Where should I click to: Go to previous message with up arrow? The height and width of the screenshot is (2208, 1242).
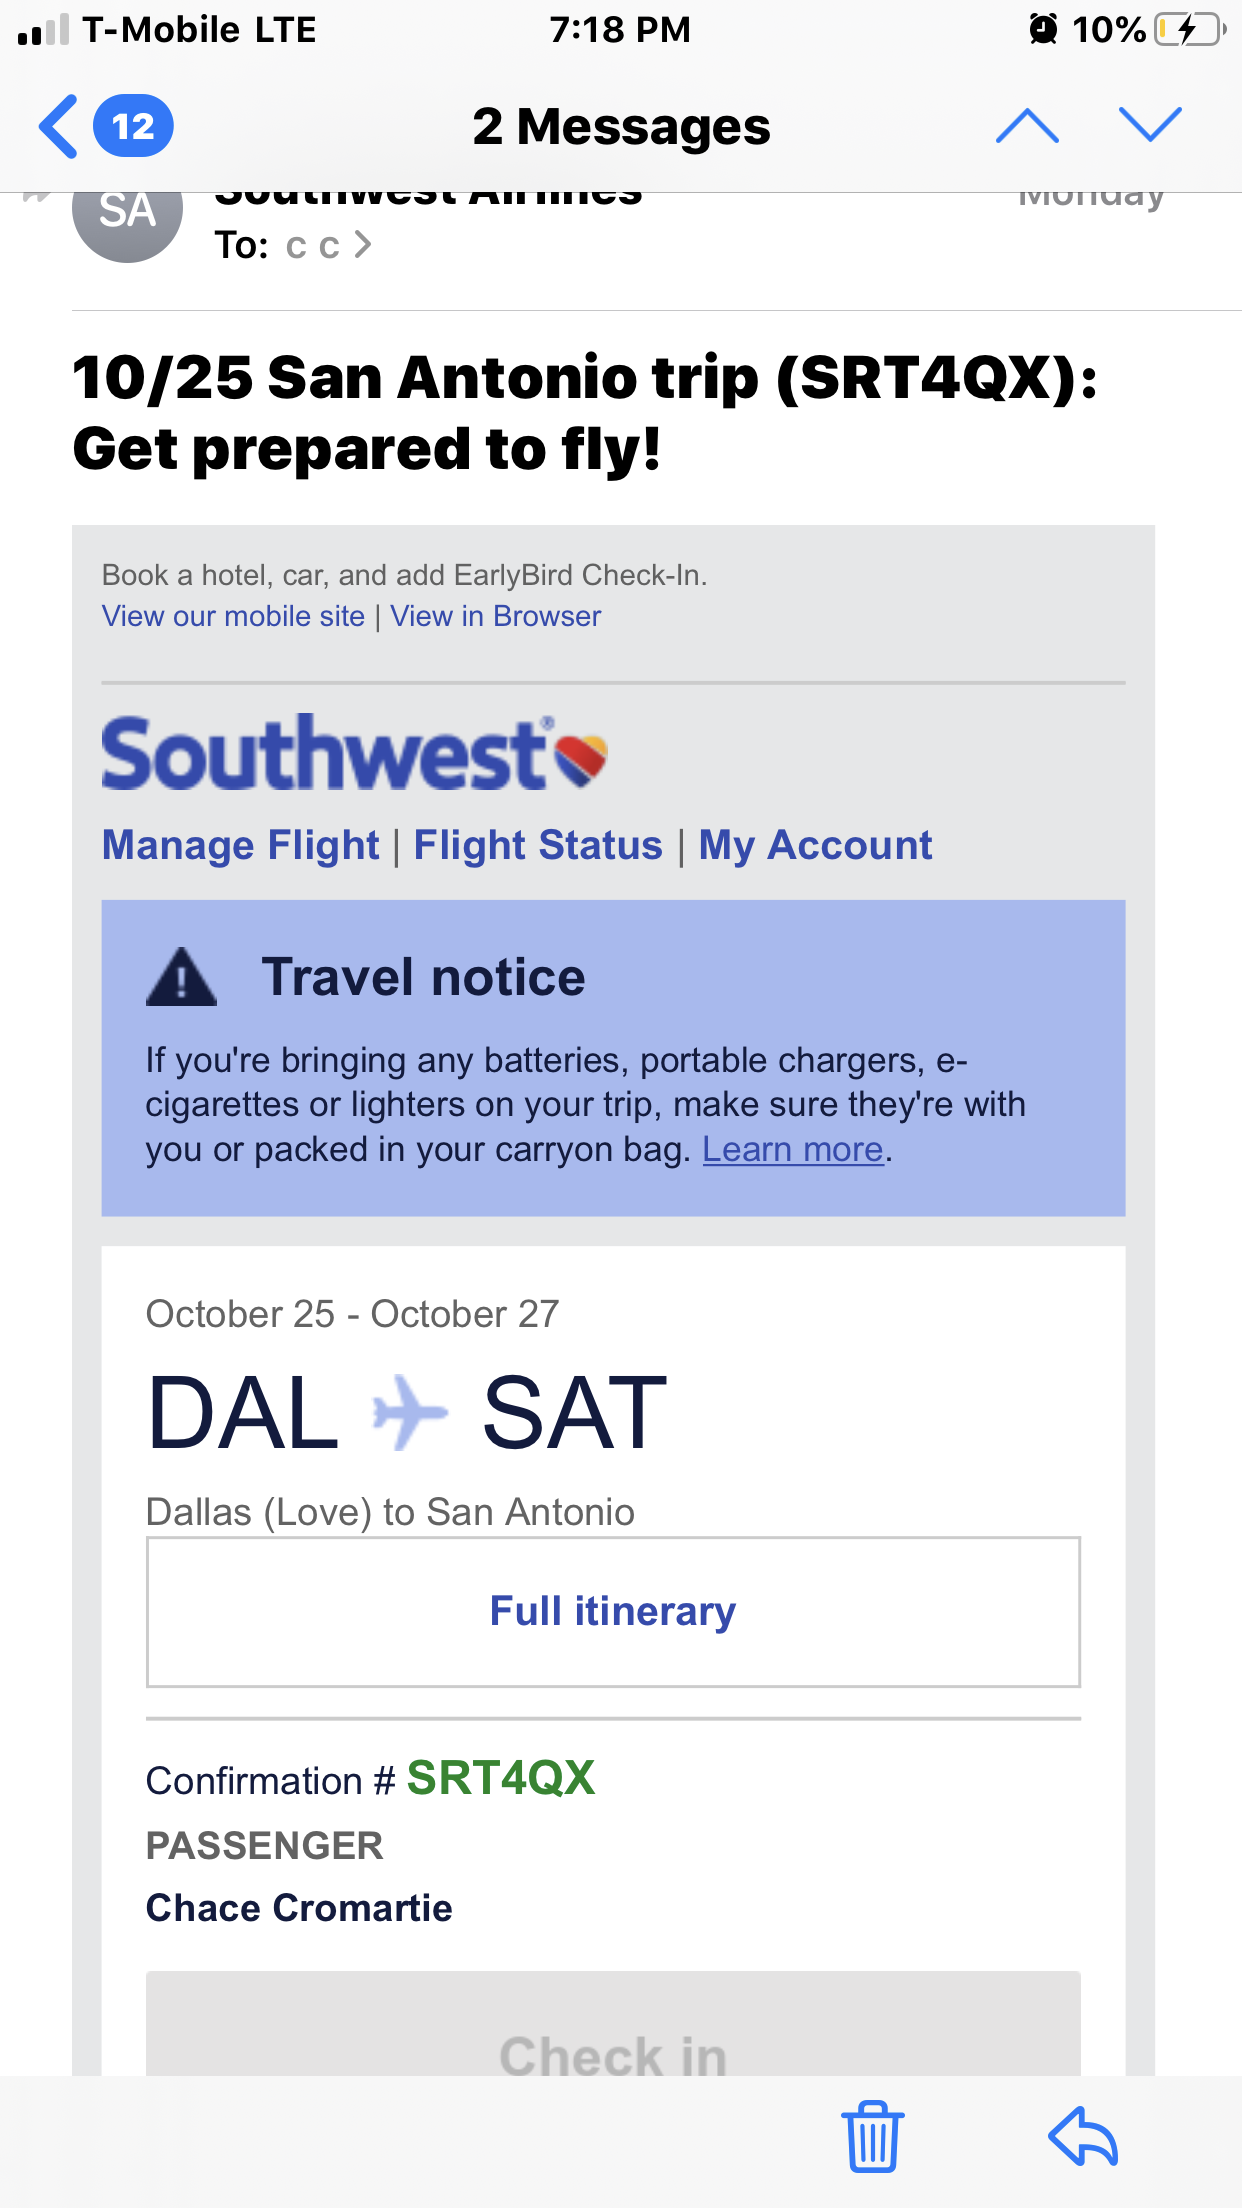[x=1027, y=126]
